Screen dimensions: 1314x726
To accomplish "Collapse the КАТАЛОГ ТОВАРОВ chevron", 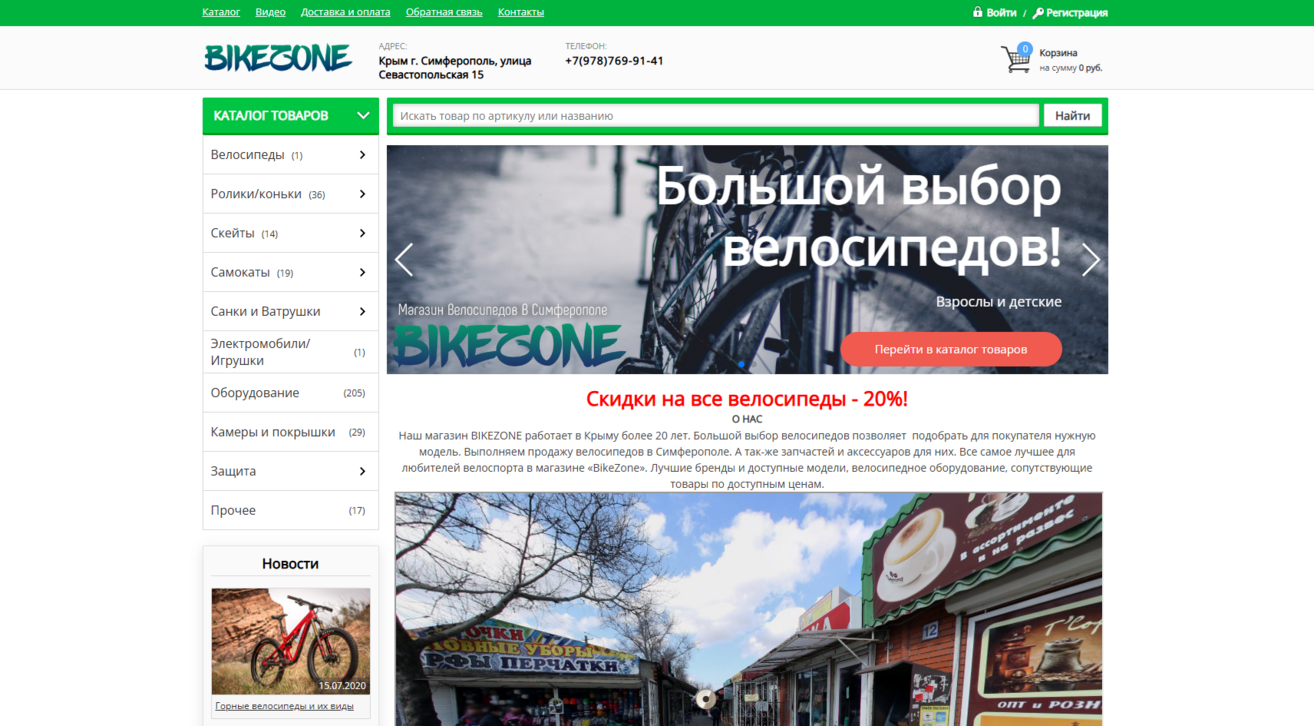I will click(x=363, y=116).
